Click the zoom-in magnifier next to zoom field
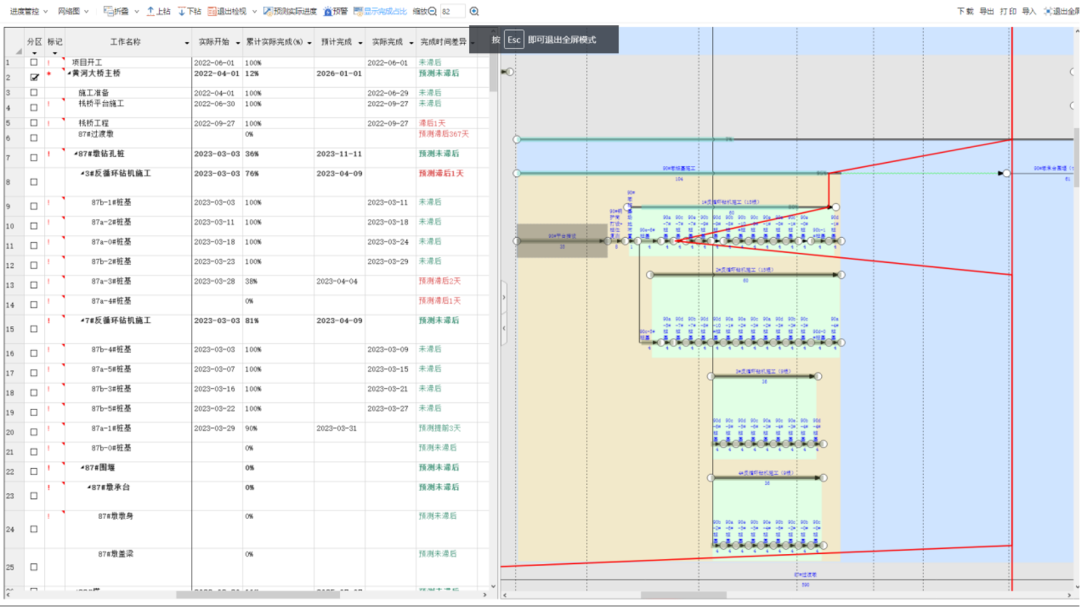1080x607 pixels. tap(474, 11)
